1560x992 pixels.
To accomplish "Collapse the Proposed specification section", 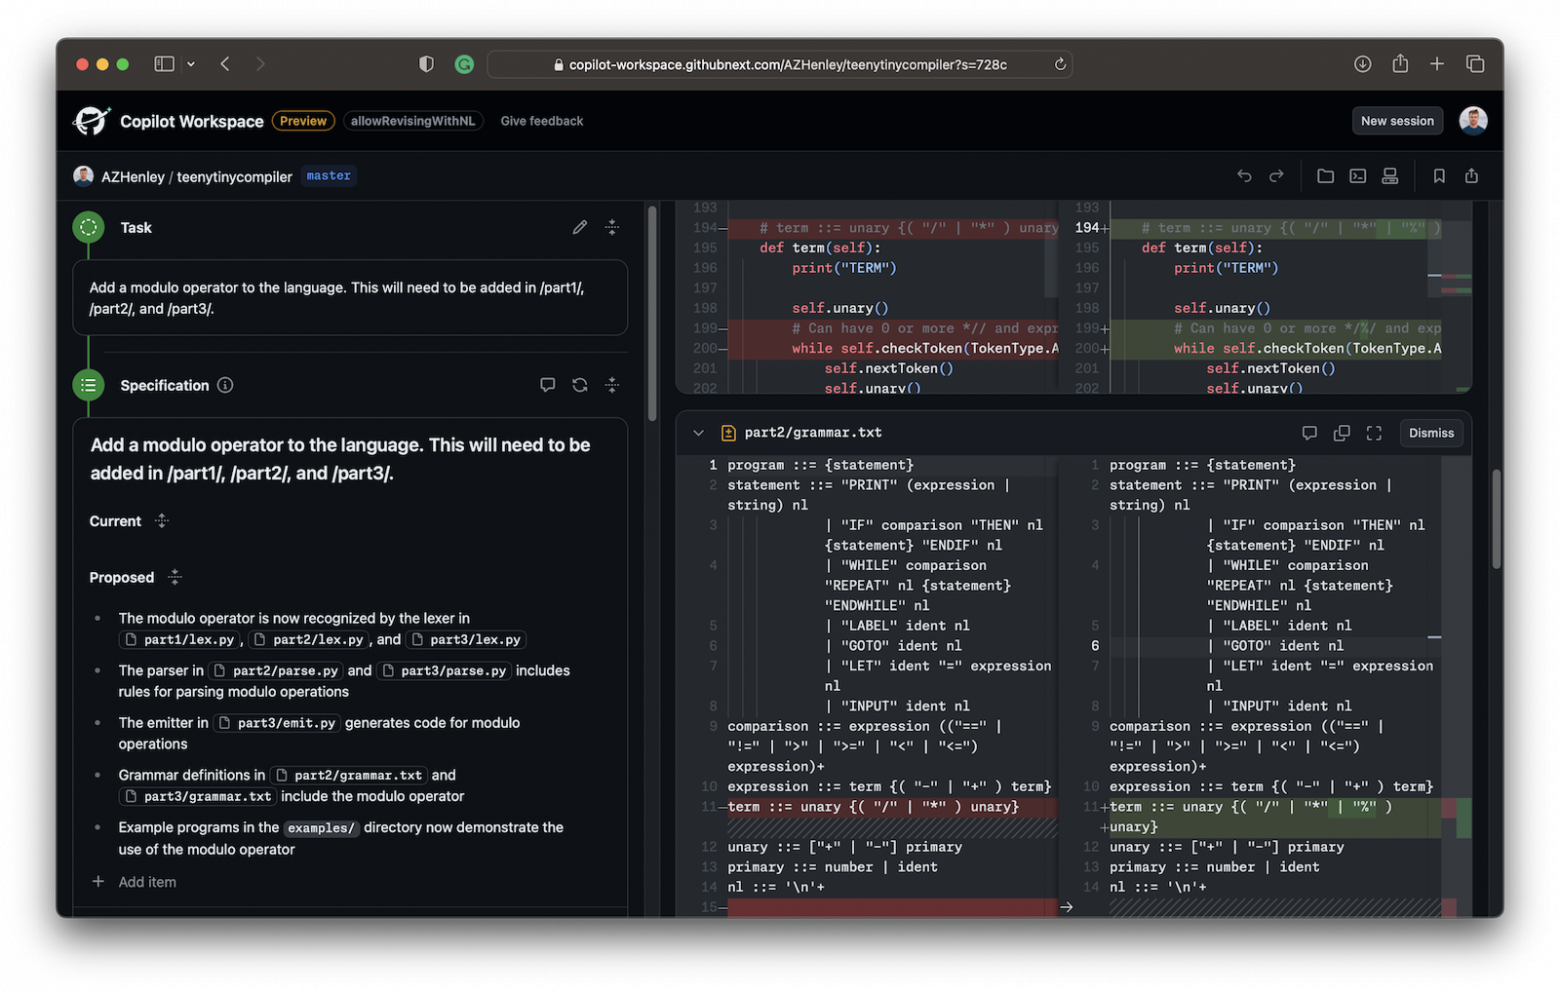I will 175,577.
